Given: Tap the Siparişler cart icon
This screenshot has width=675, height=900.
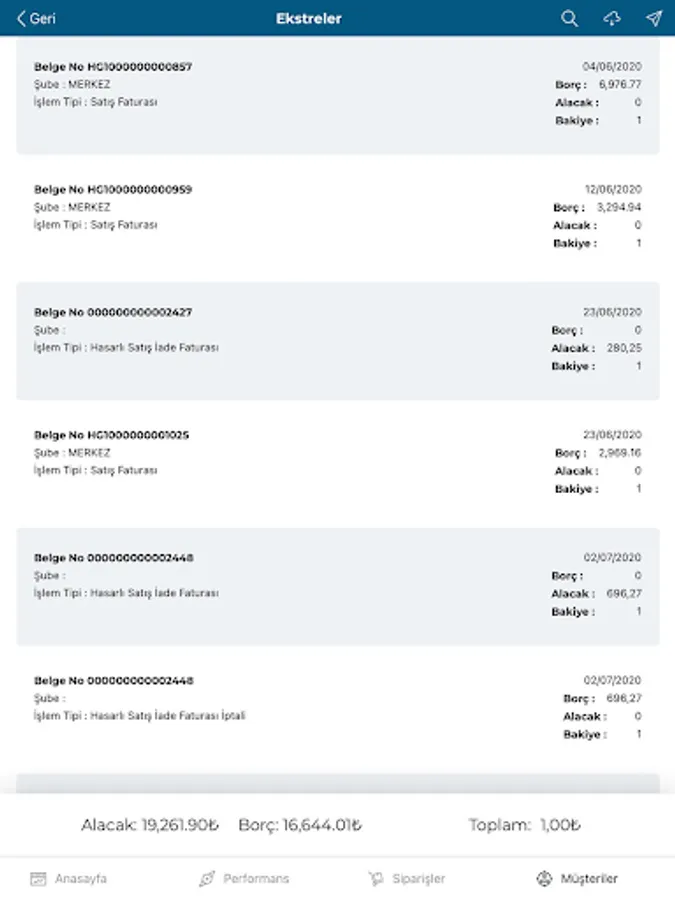Looking at the screenshot, I should click(x=376, y=879).
